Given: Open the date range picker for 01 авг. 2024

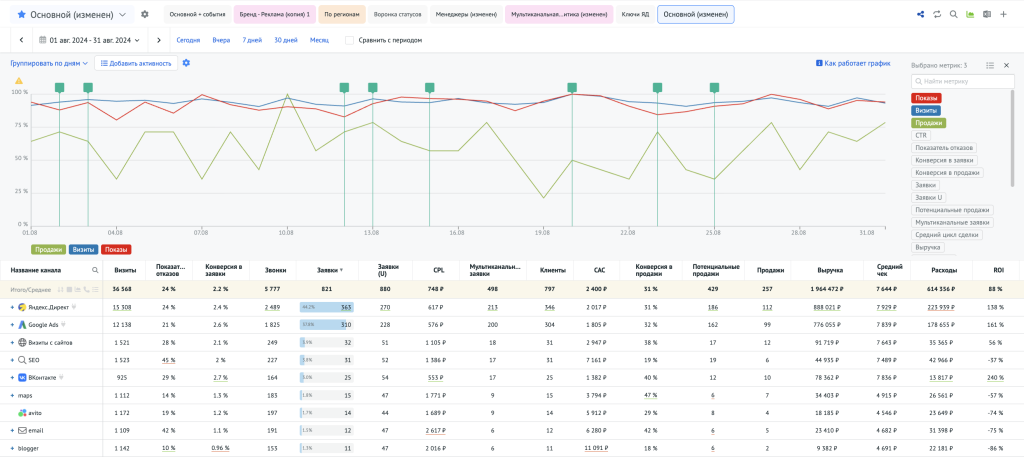Looking at the screenshot, I should 90,40.
